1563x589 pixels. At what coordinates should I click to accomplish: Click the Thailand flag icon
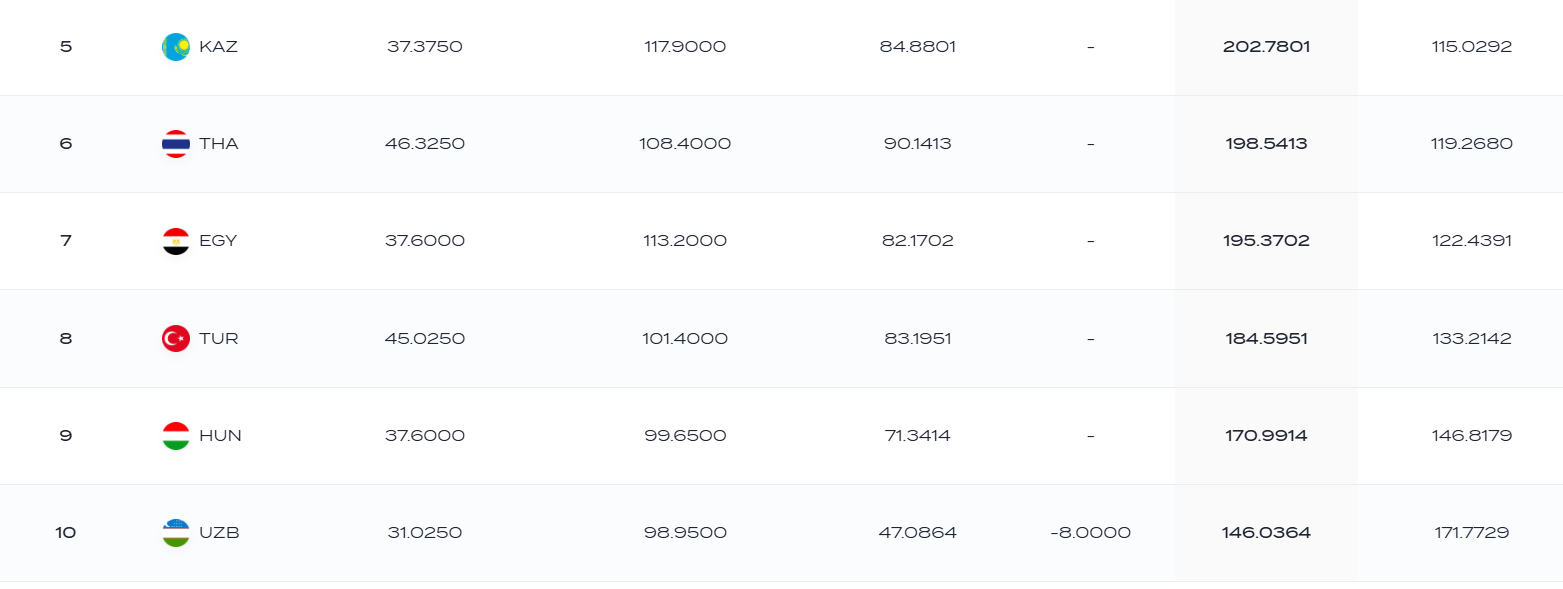(x=176, y=144)
